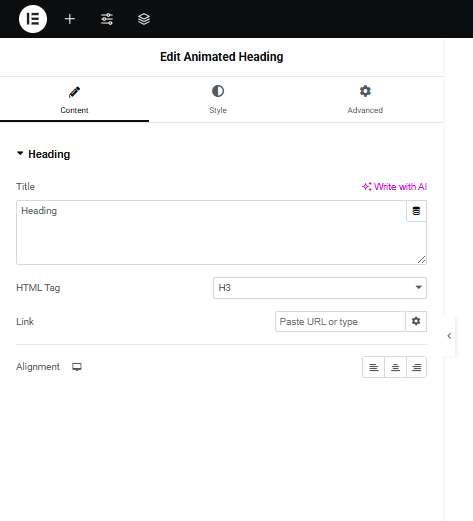Image resolution: width=473 pixels, height=521 pixels.
Task: Align heading to the right
Action: [416, 367]
